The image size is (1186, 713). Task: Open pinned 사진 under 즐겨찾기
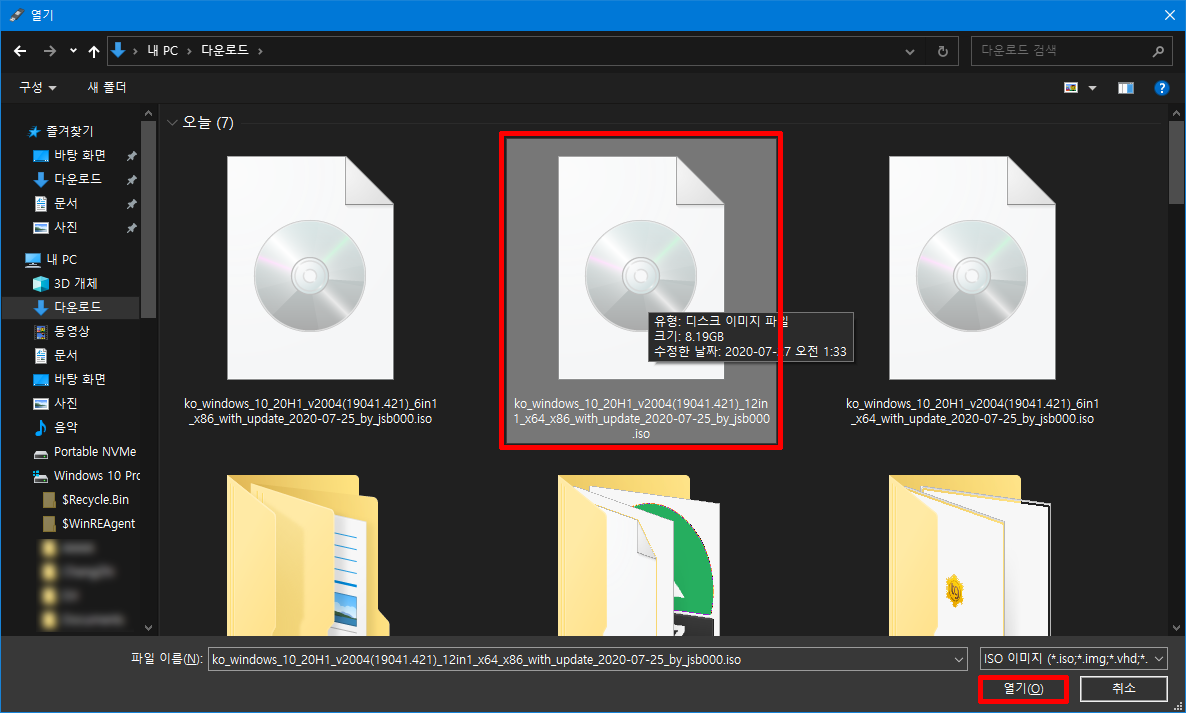(65, 228)
